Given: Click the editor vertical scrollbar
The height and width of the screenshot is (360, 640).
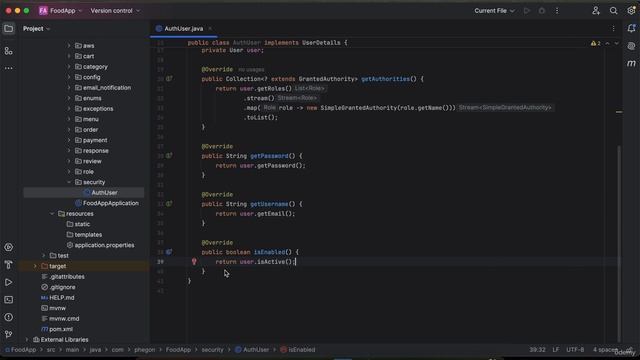Looking at the screenshot, I should [619, 243].
